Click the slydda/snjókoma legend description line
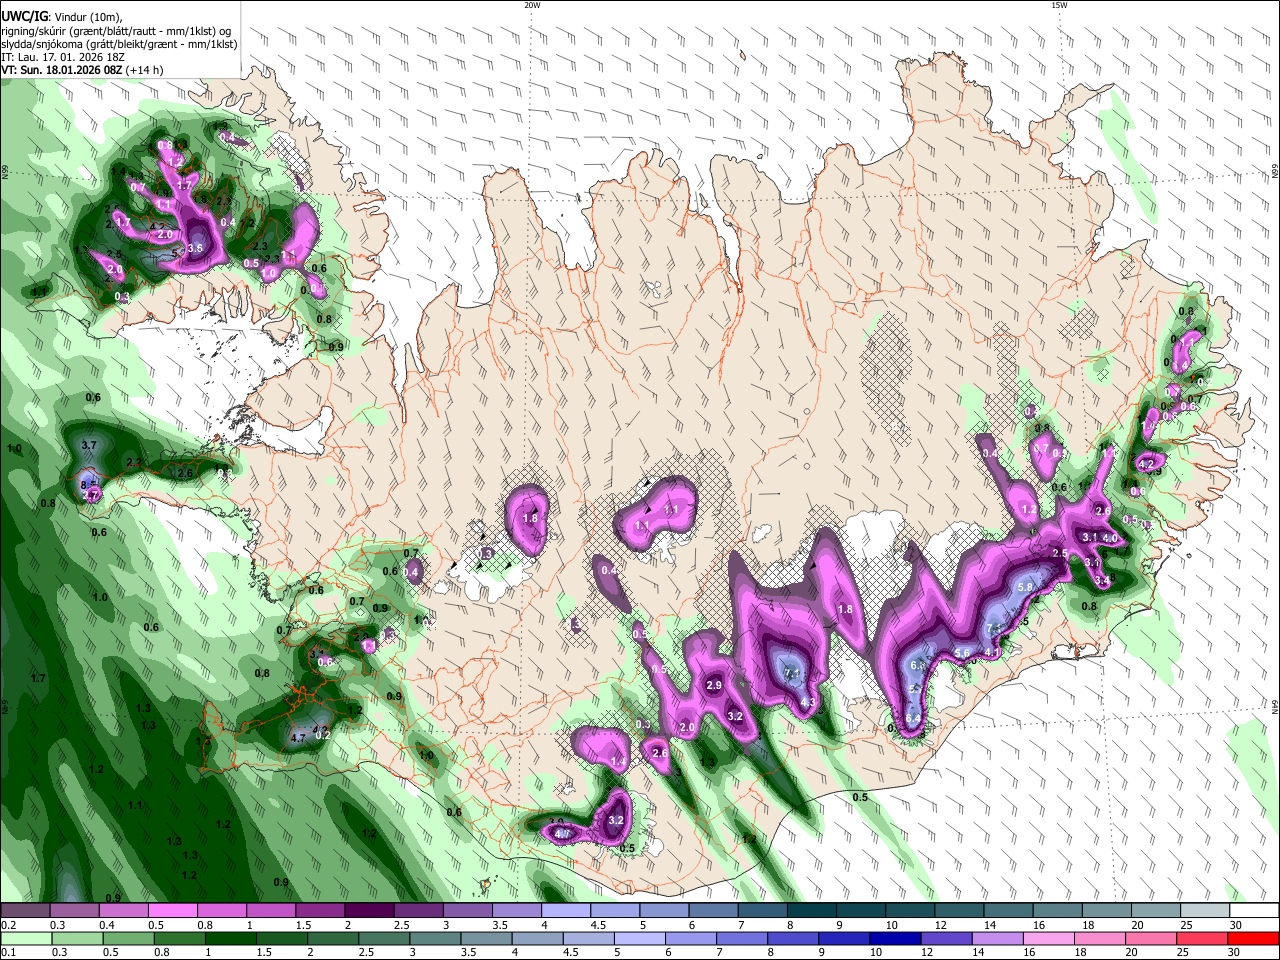The height and width of the screenshot is (960, 1280). click(x=119, y=43)
